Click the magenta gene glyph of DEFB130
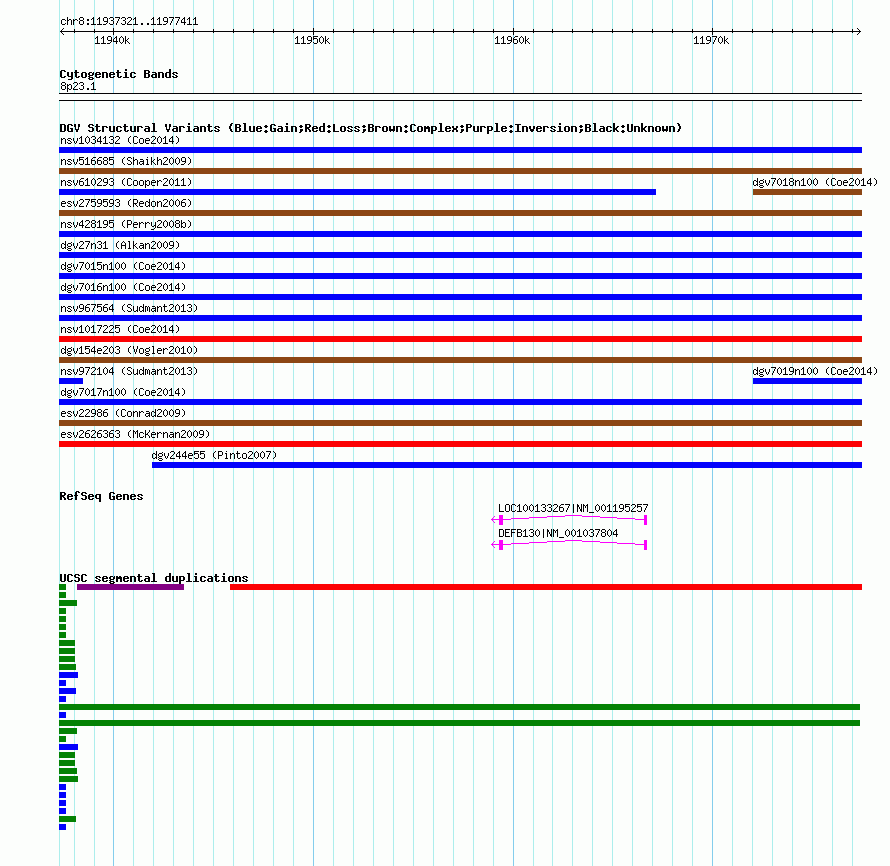890x866 pixels. pyautogui.click(x=569, y=545)
